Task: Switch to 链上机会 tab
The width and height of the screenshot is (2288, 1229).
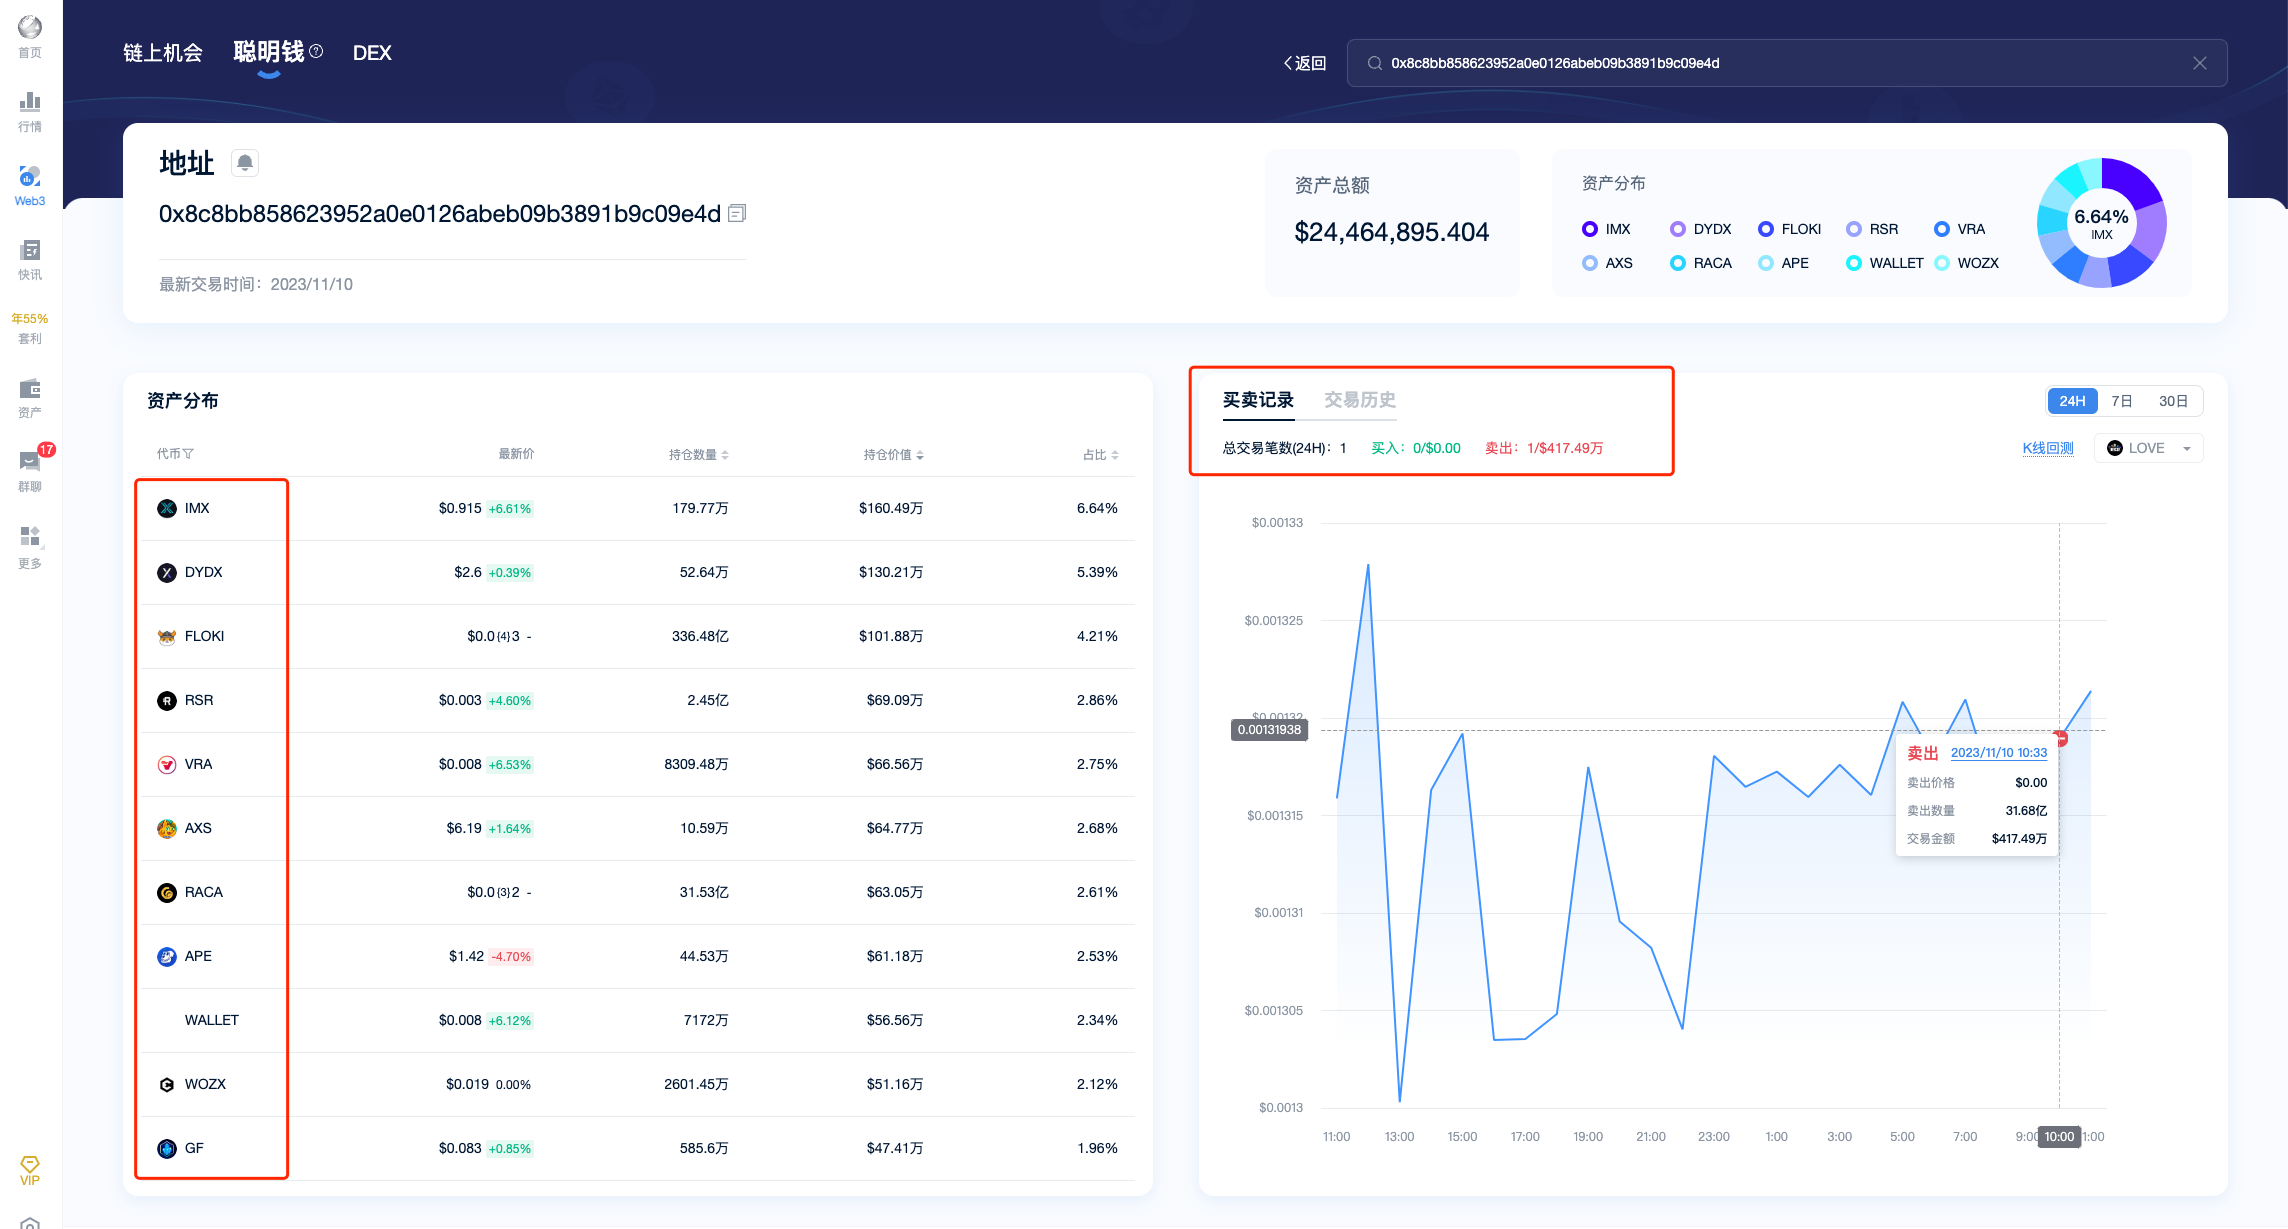Action: click(163, 53)
